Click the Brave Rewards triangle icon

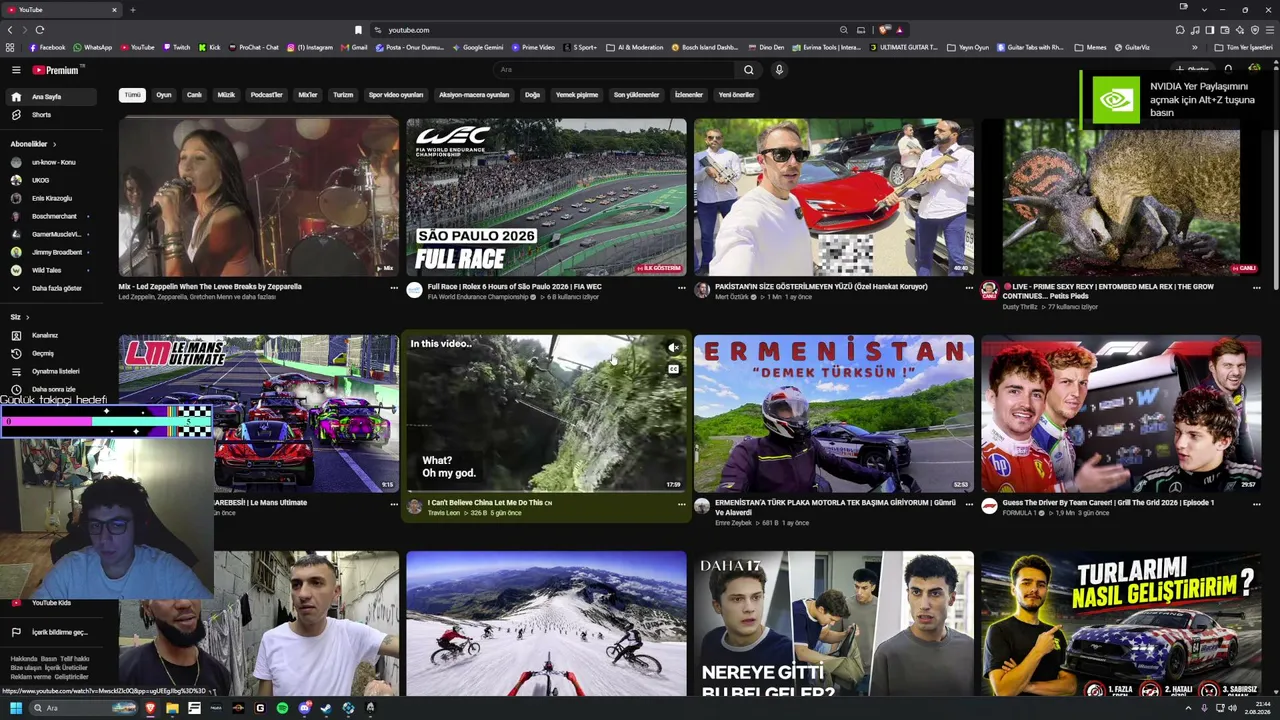pos(899,30)
